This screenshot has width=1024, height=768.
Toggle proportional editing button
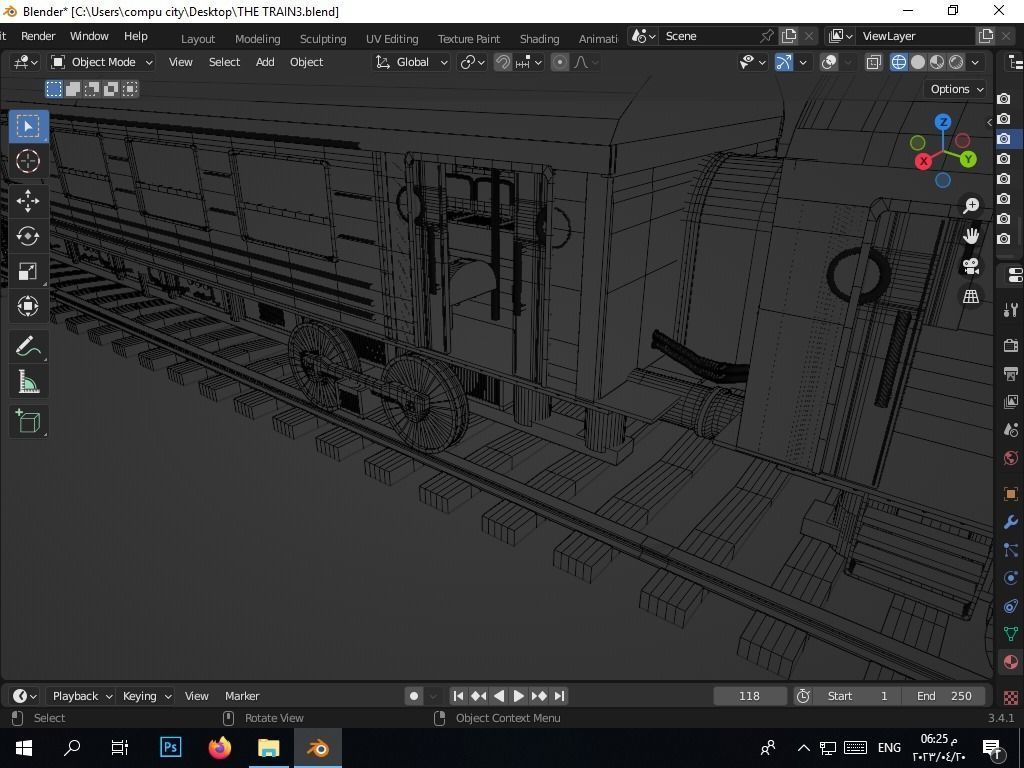(x=560, y=62)
